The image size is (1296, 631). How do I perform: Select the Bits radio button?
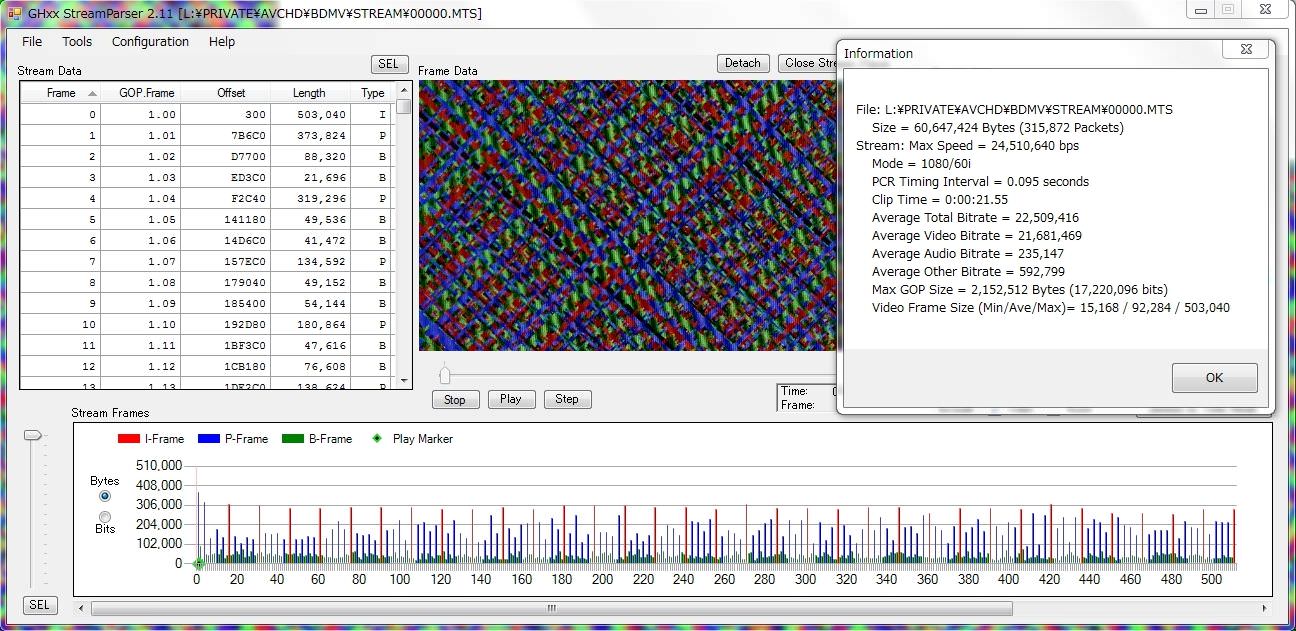tap(105, 516)
